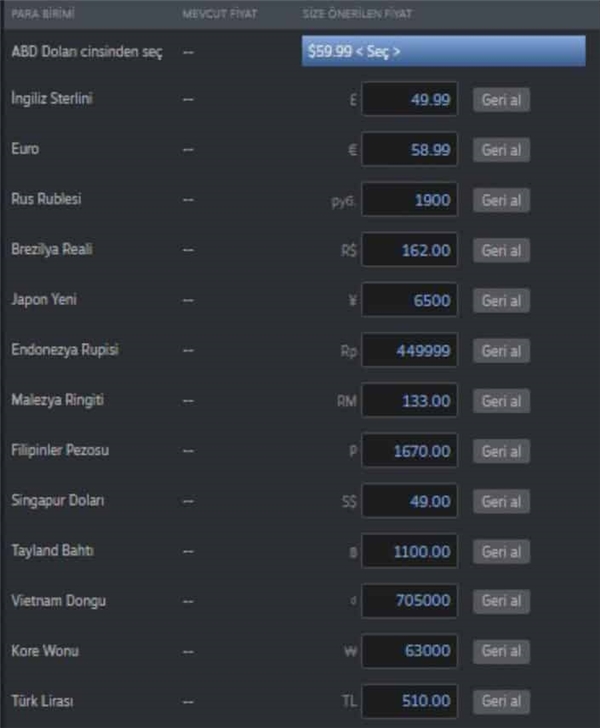Click the Euro price input field
Image resolution: width=600 pixels, height=728 pixels.
410,150
